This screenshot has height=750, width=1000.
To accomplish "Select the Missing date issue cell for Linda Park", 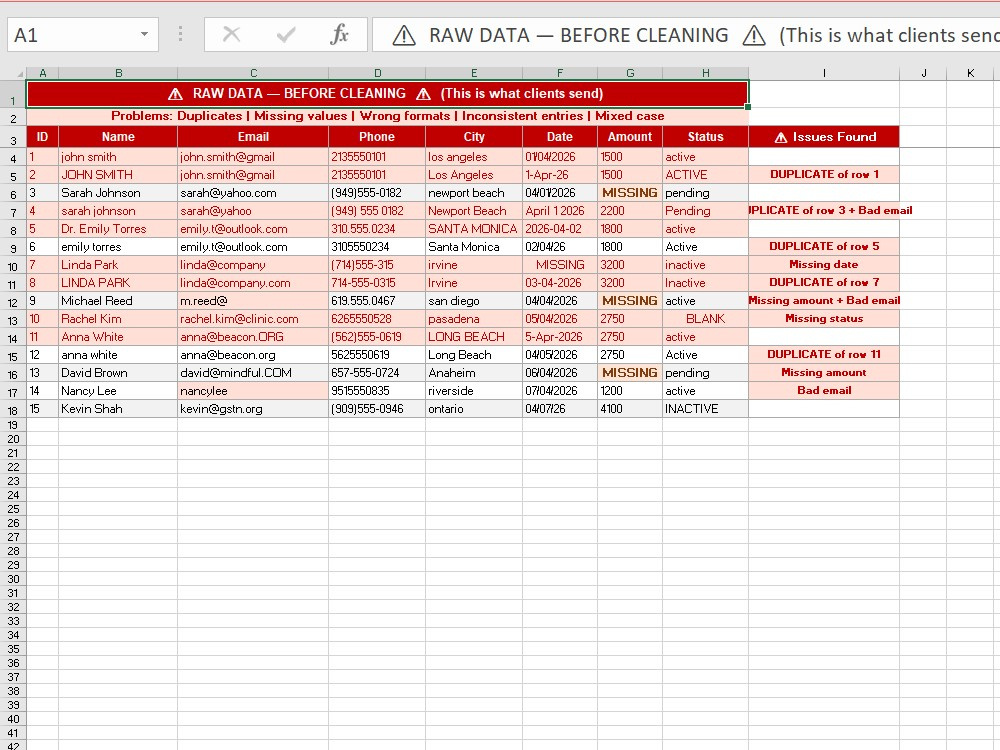I will click(823, 264).
